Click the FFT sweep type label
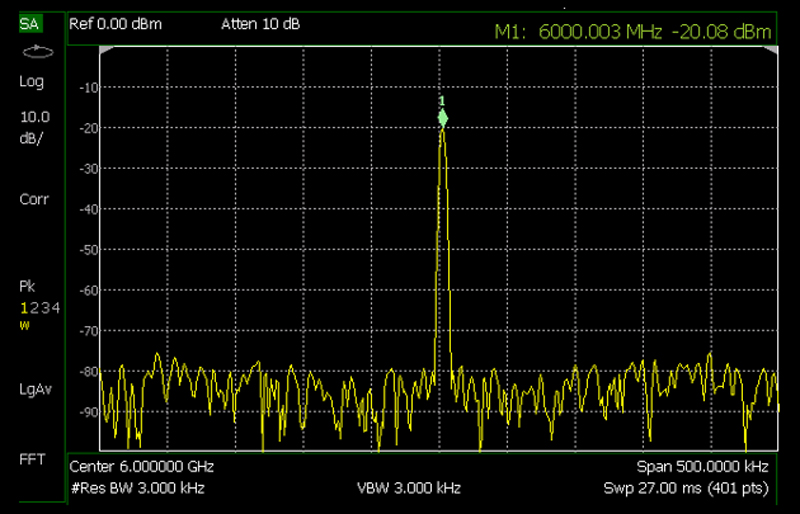The height and width of the screenshot is (514, 800). click(32, 459)
